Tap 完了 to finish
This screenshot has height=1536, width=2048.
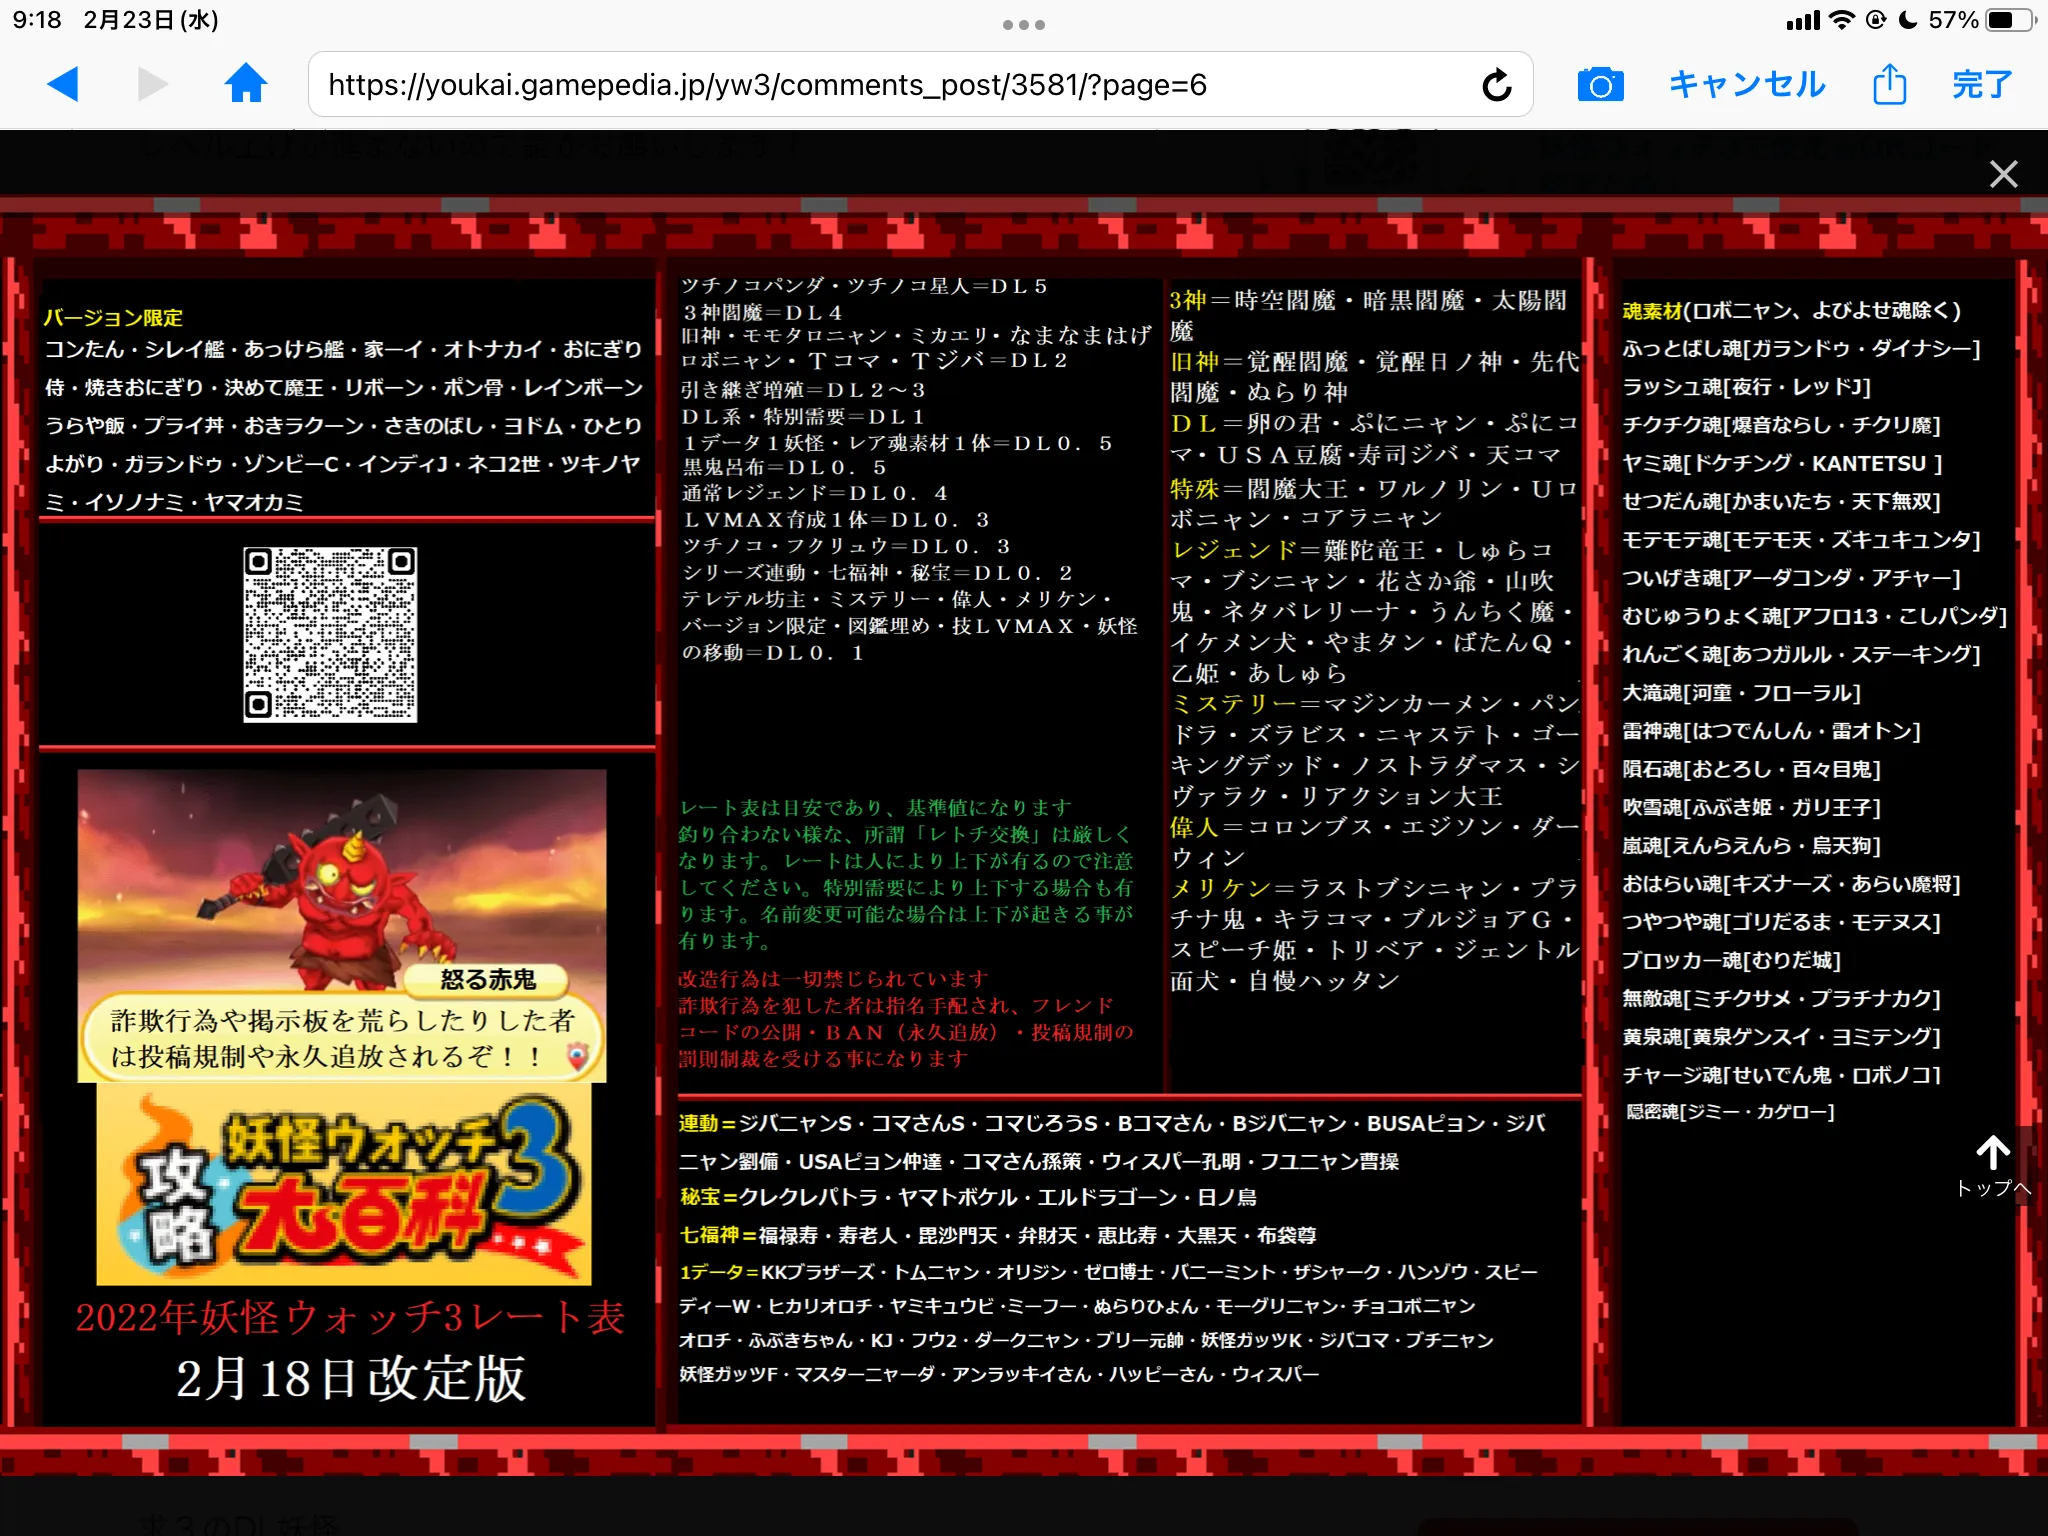[1982, 84]
